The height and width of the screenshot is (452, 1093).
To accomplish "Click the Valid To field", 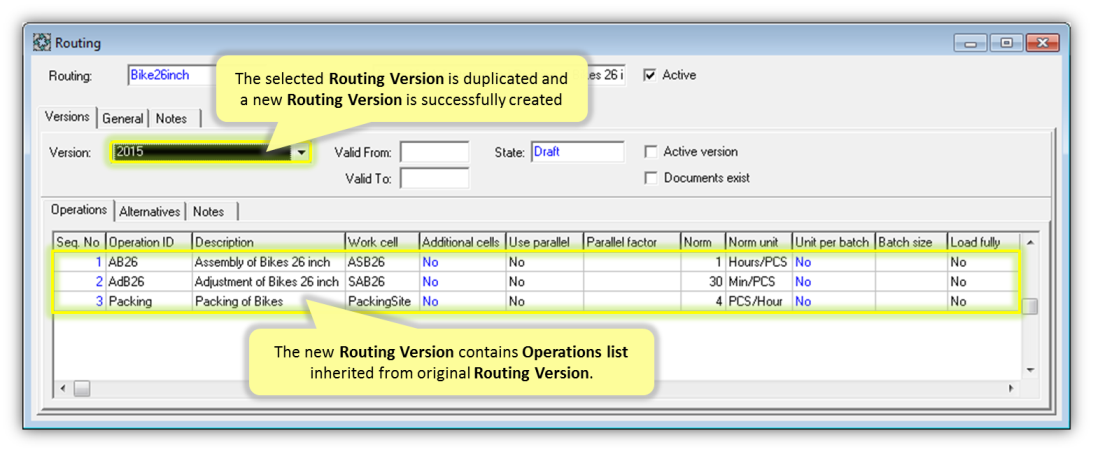I will click(434, 179).
